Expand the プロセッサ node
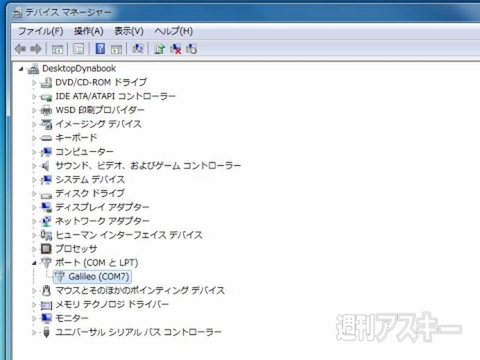This screenshot has width=480, height=360. point(34,249)
